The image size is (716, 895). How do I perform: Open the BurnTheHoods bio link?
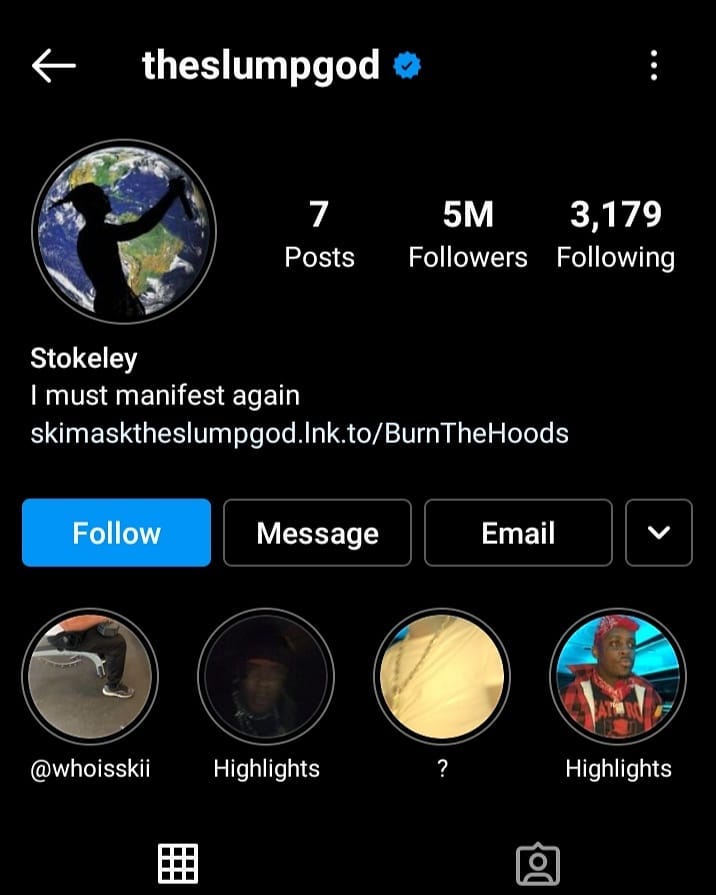pyautogui.click(x=299, y=433)
